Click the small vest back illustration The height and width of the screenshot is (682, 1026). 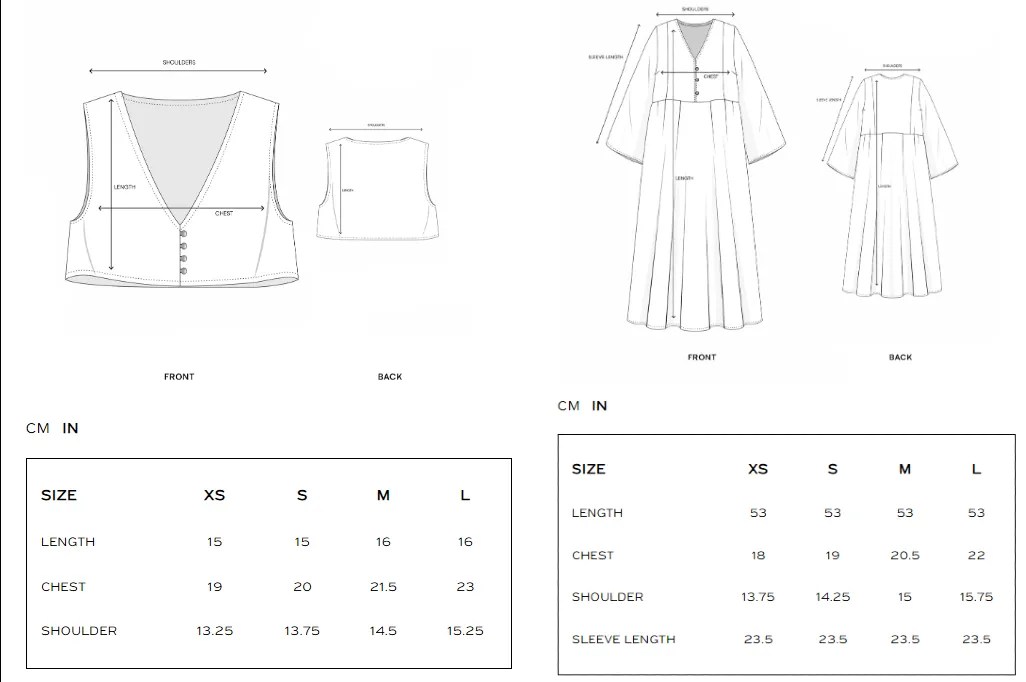[377, 188]
